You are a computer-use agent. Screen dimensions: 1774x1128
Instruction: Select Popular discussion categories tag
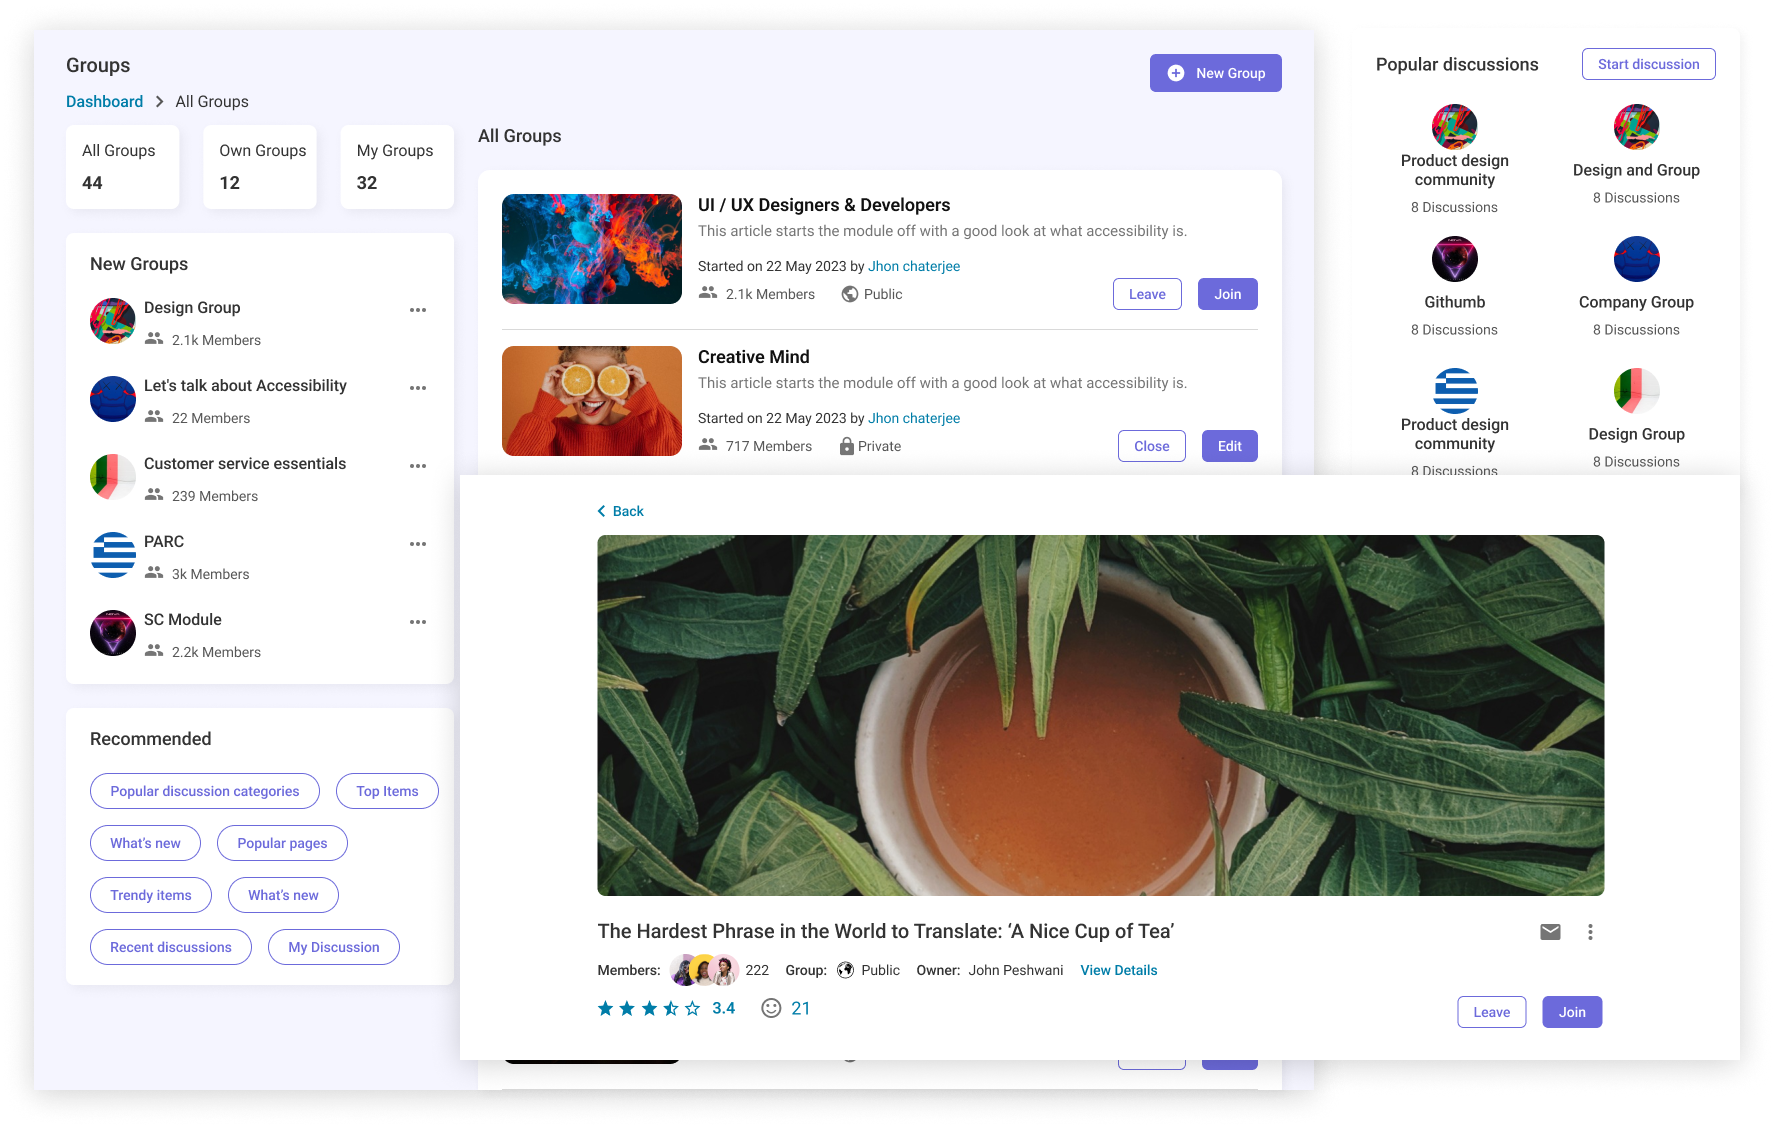click(205, 791)
